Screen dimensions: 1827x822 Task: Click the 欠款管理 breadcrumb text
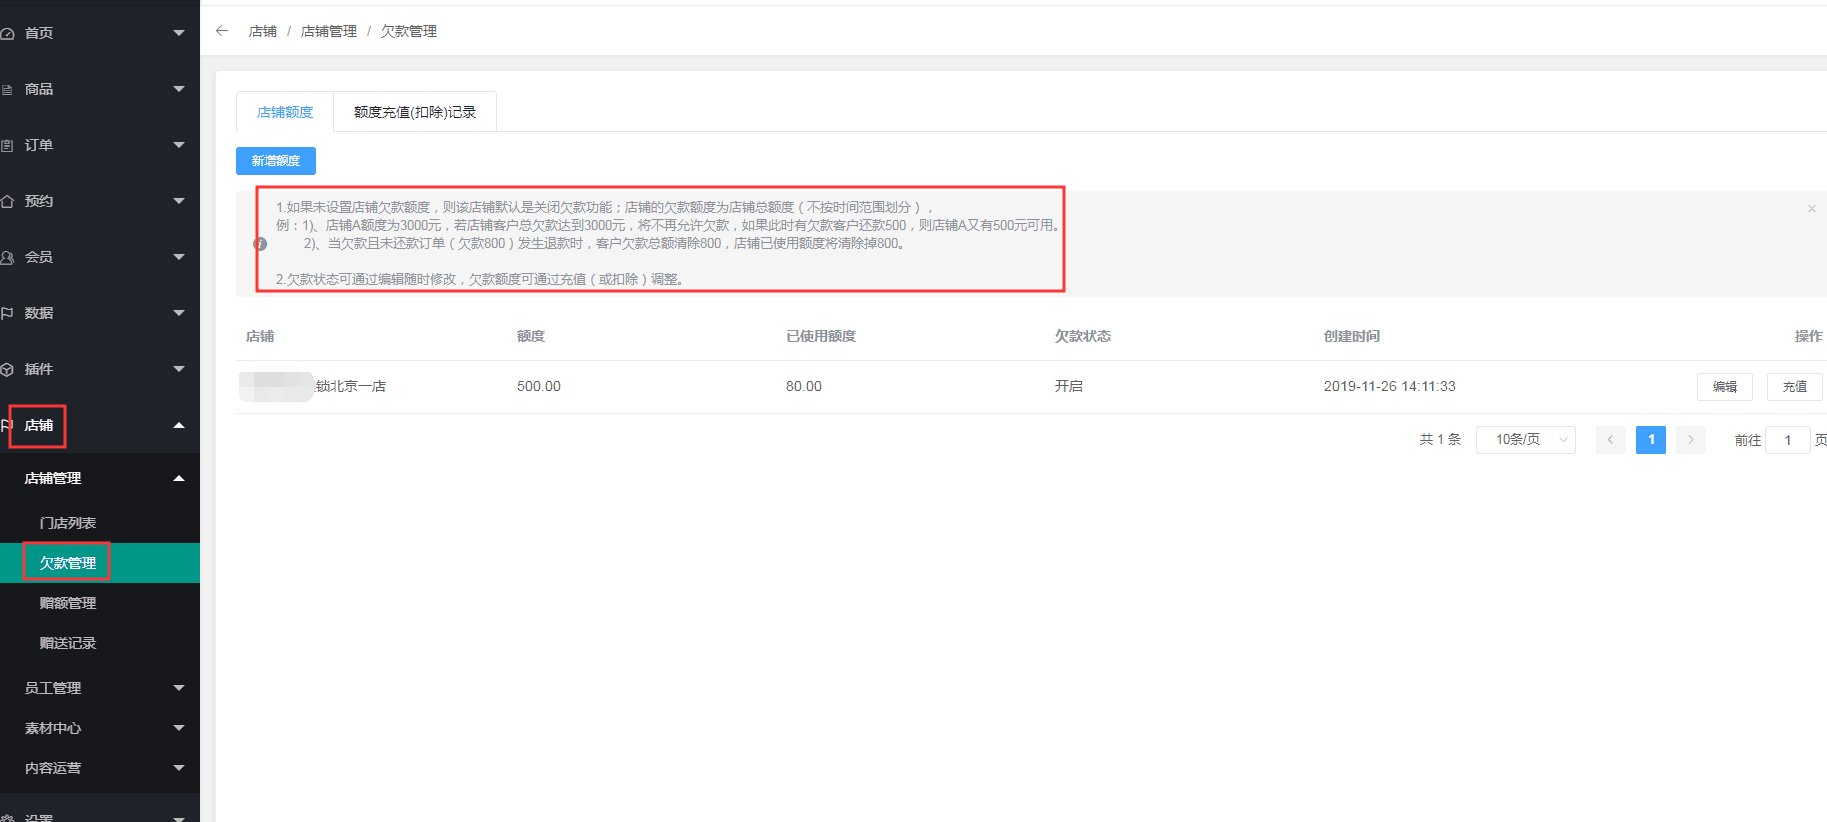(409, 31)
